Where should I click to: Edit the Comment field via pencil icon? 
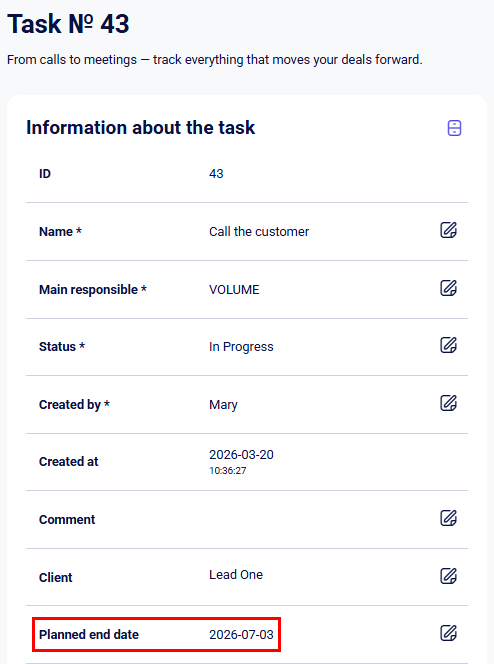coord(448,518)
